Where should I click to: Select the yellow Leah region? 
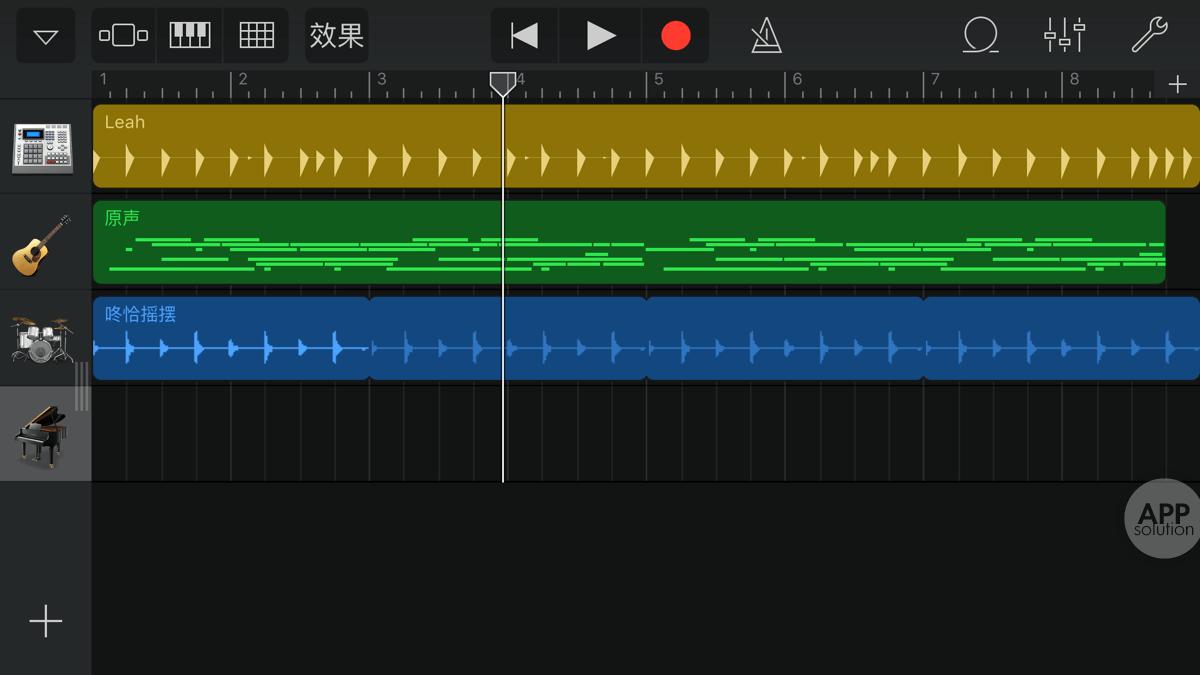pos(646,146)
